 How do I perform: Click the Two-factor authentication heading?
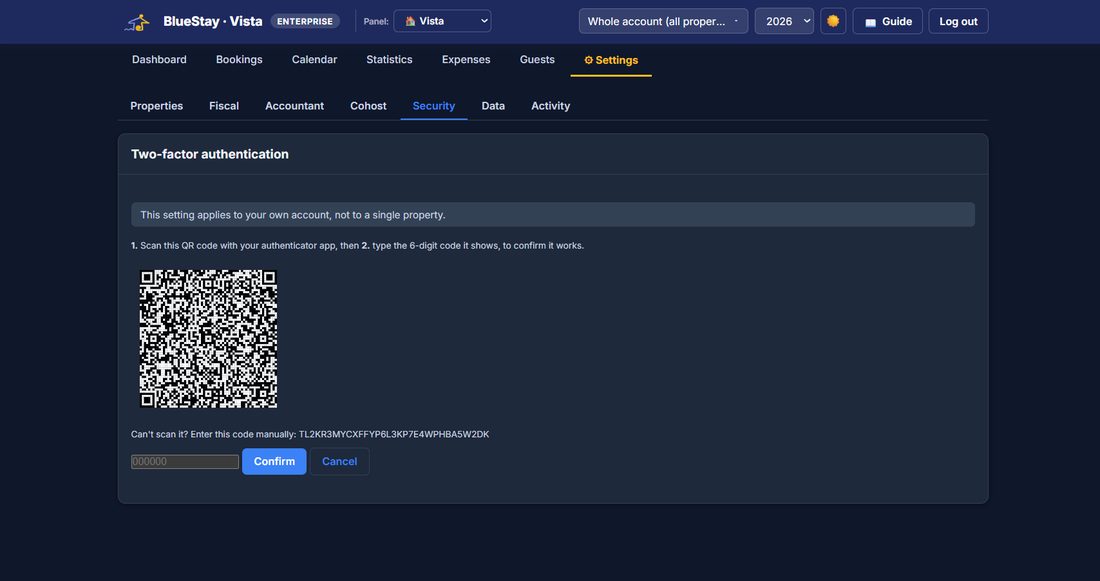coord(210,154)
